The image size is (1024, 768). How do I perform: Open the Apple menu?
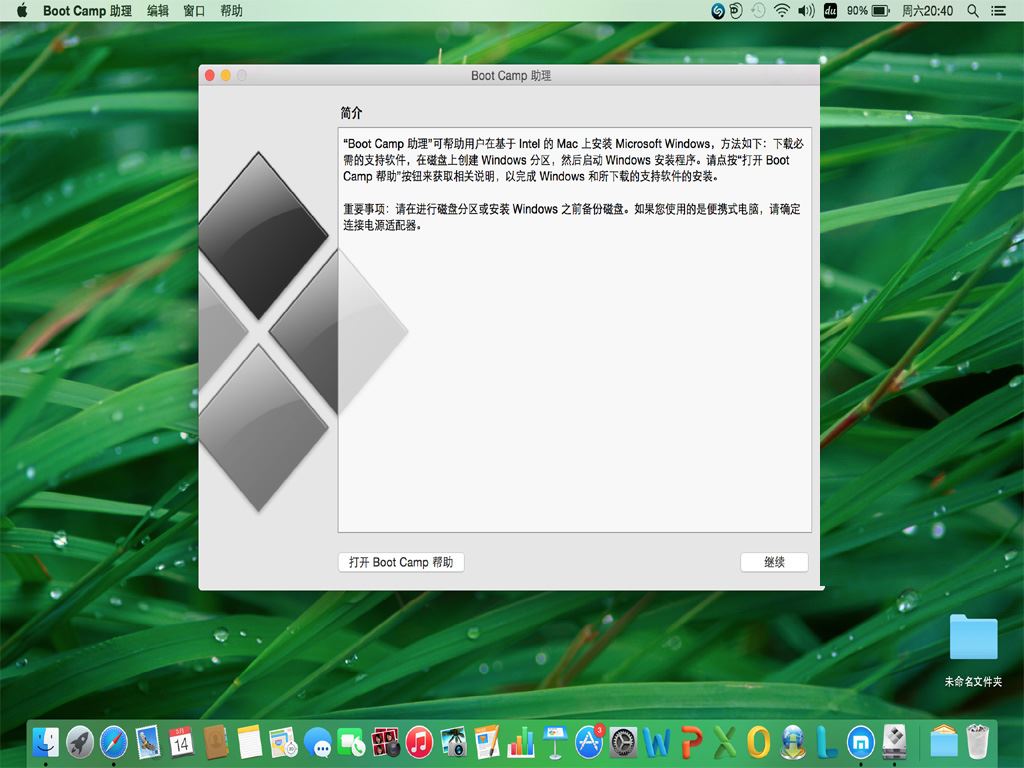22,10
